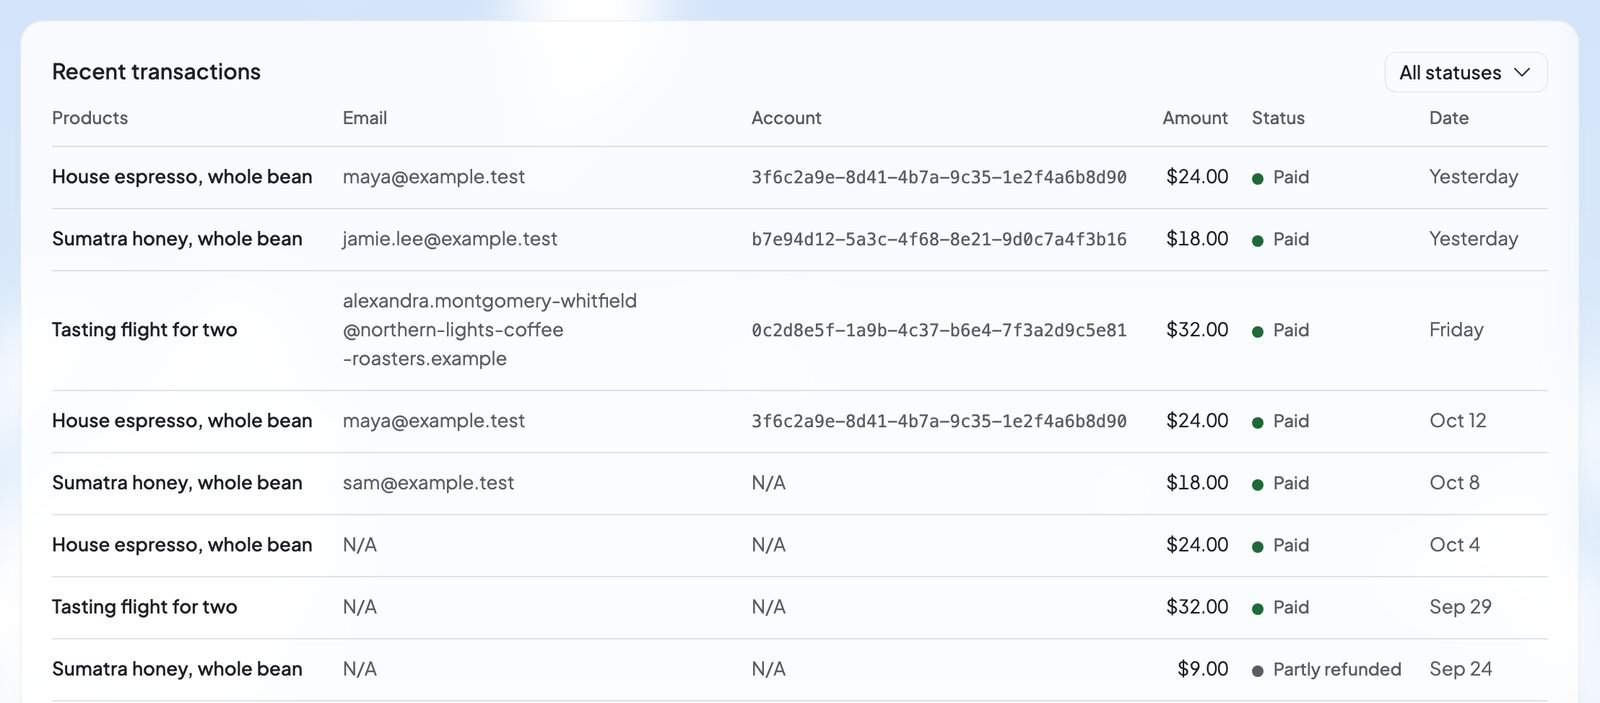Click the gray status dot beside Partly refunded
Image resolution: width=1600 pixels, height=703 pixels.
[1258, 671]
